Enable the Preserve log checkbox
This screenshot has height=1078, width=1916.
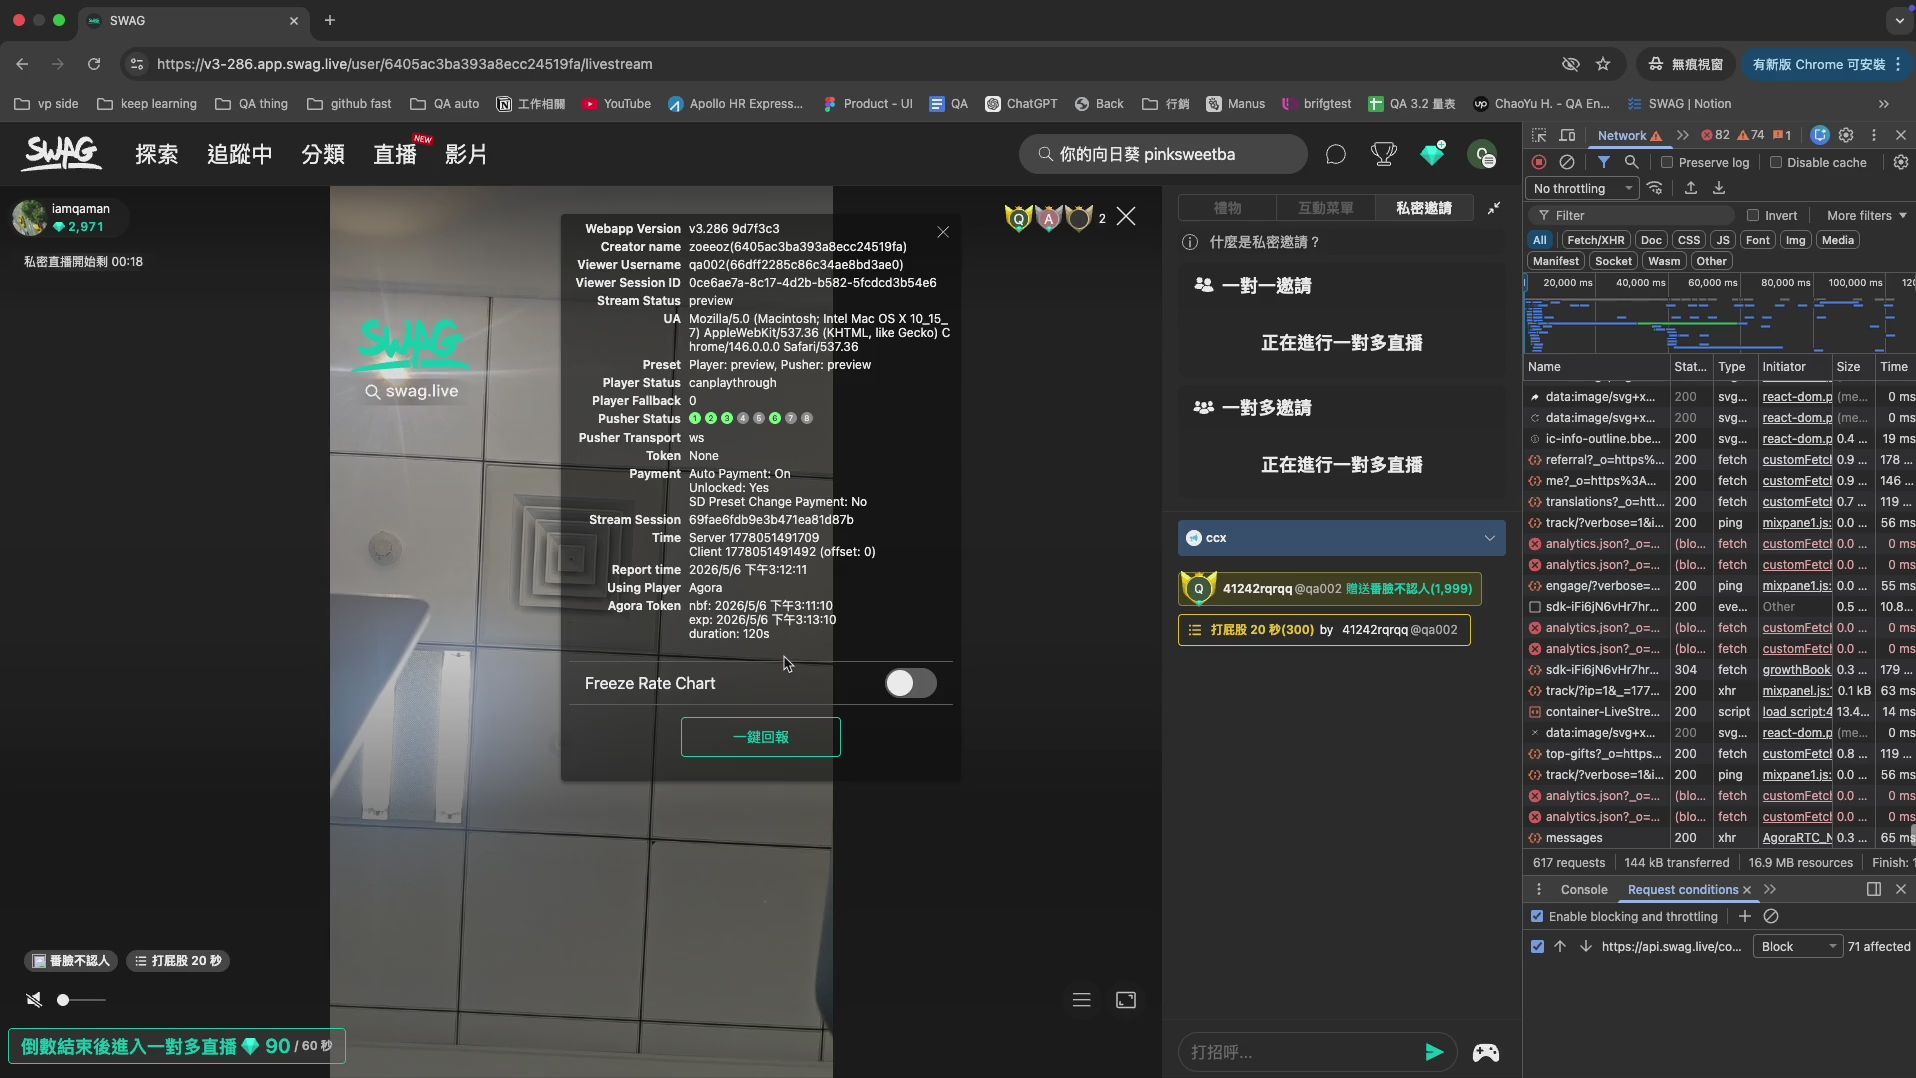(1667, 162)
